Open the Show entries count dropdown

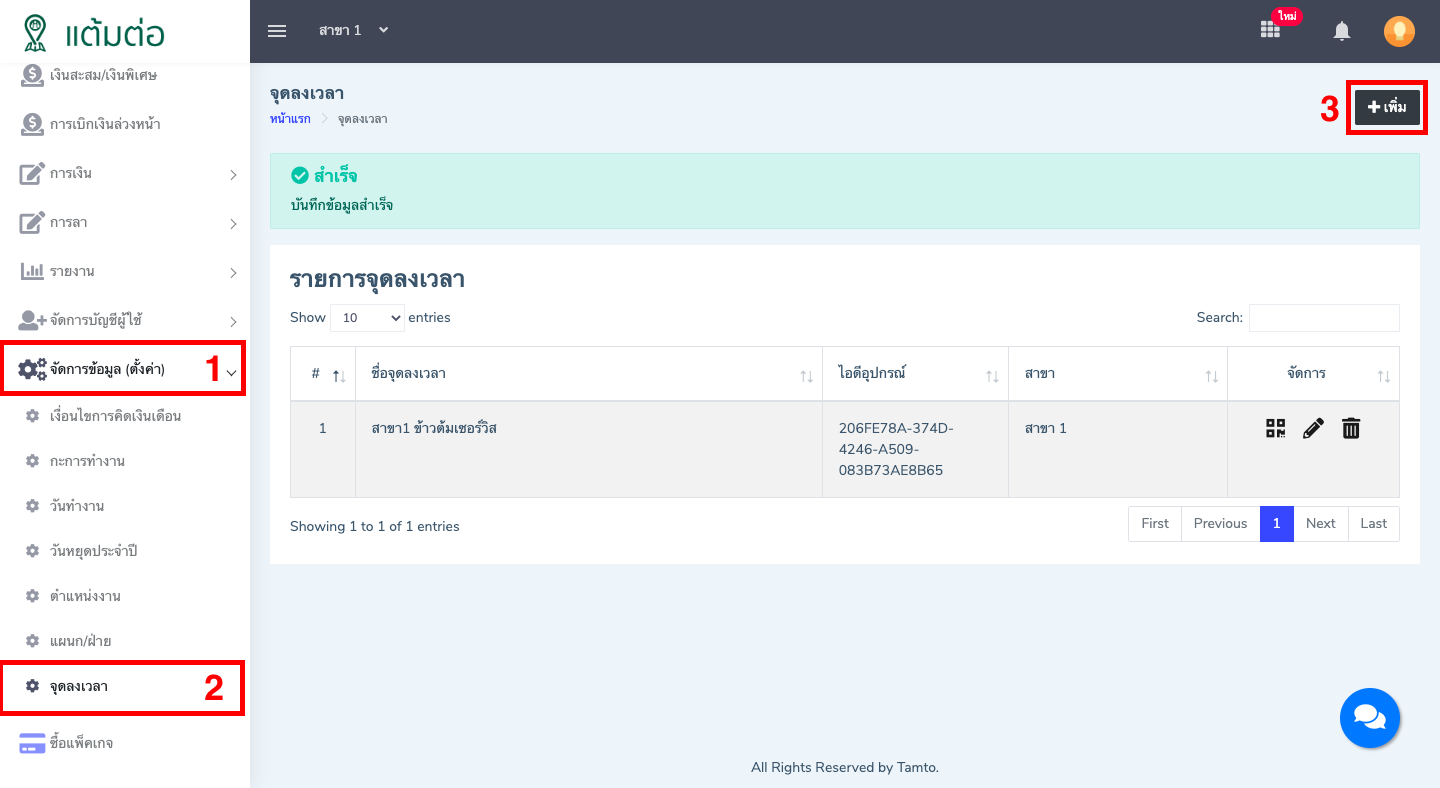click(x=367, y=318)
